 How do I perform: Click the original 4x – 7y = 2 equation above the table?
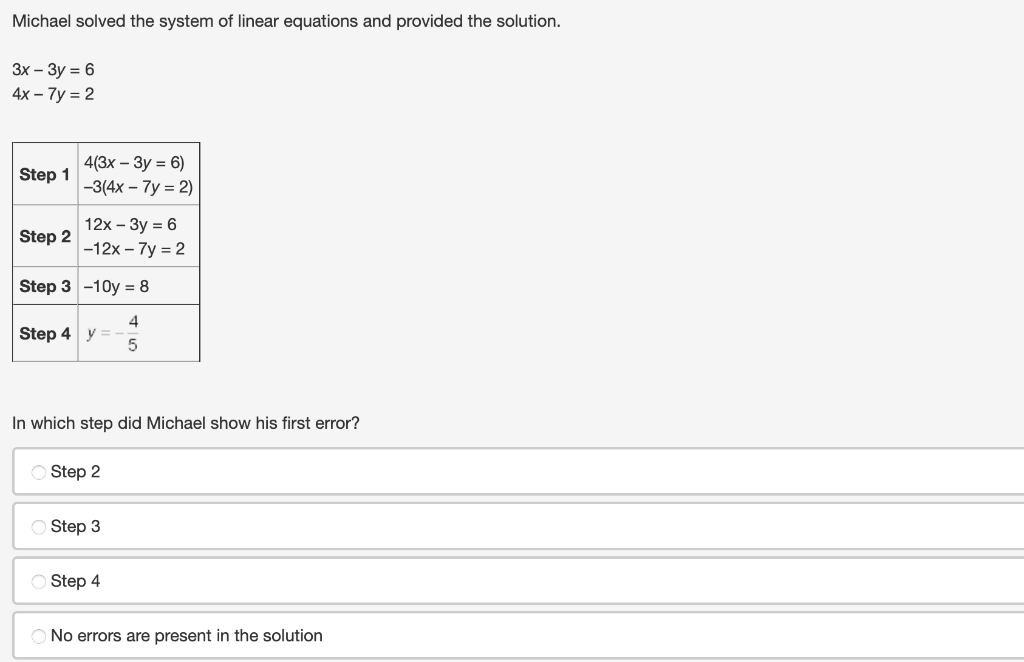tap(53, 94)
